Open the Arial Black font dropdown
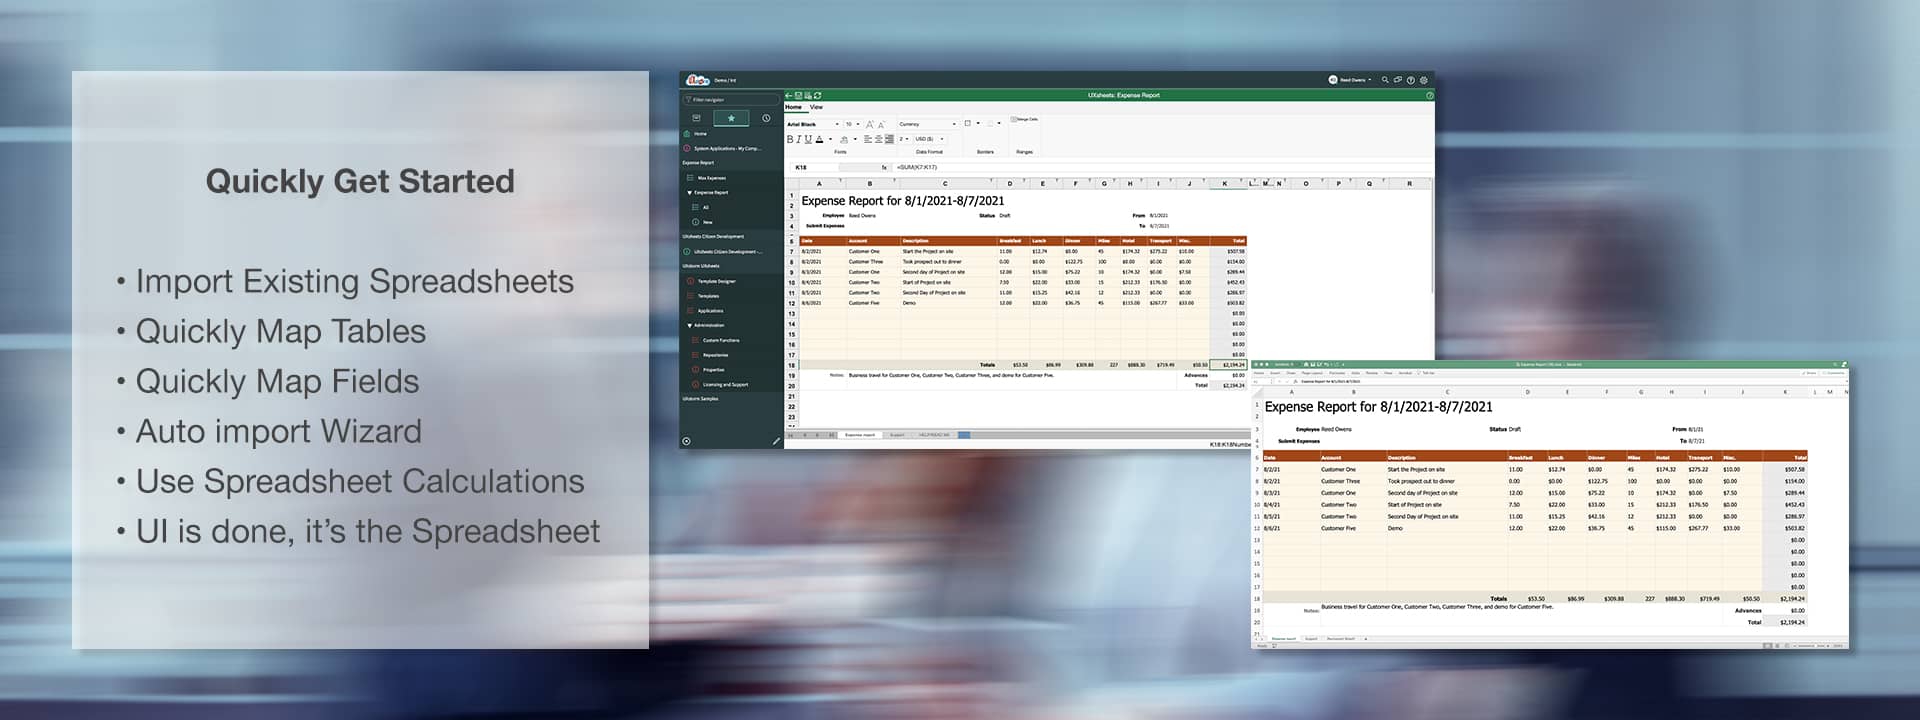1920x720 pixels. [x=813, y=124]
